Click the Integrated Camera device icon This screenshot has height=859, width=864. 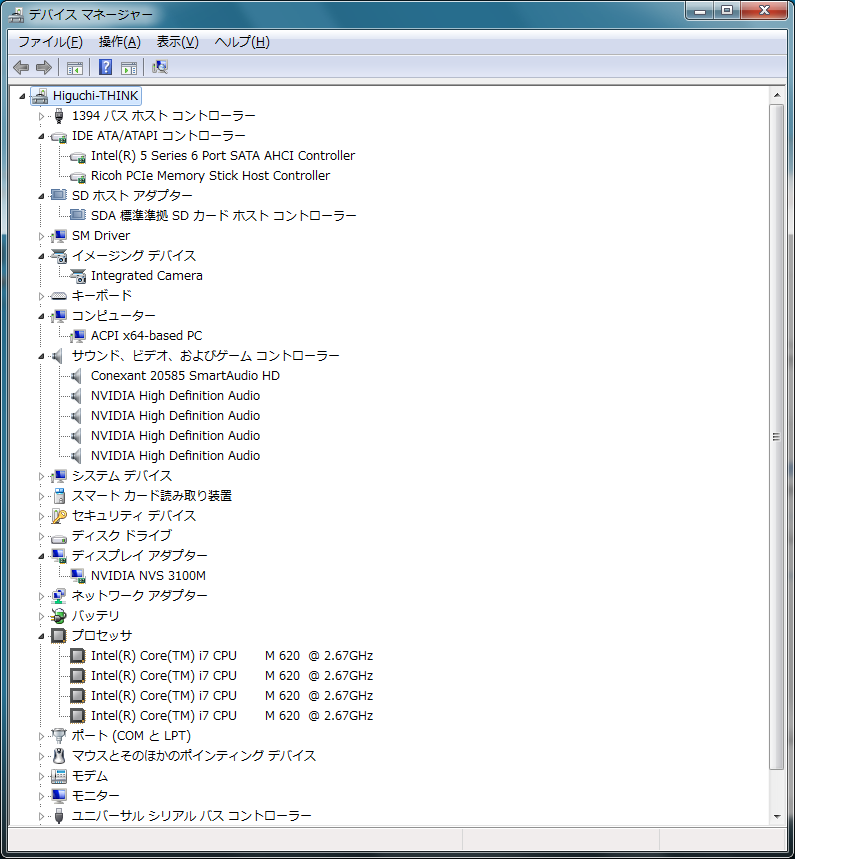point(78,276)
